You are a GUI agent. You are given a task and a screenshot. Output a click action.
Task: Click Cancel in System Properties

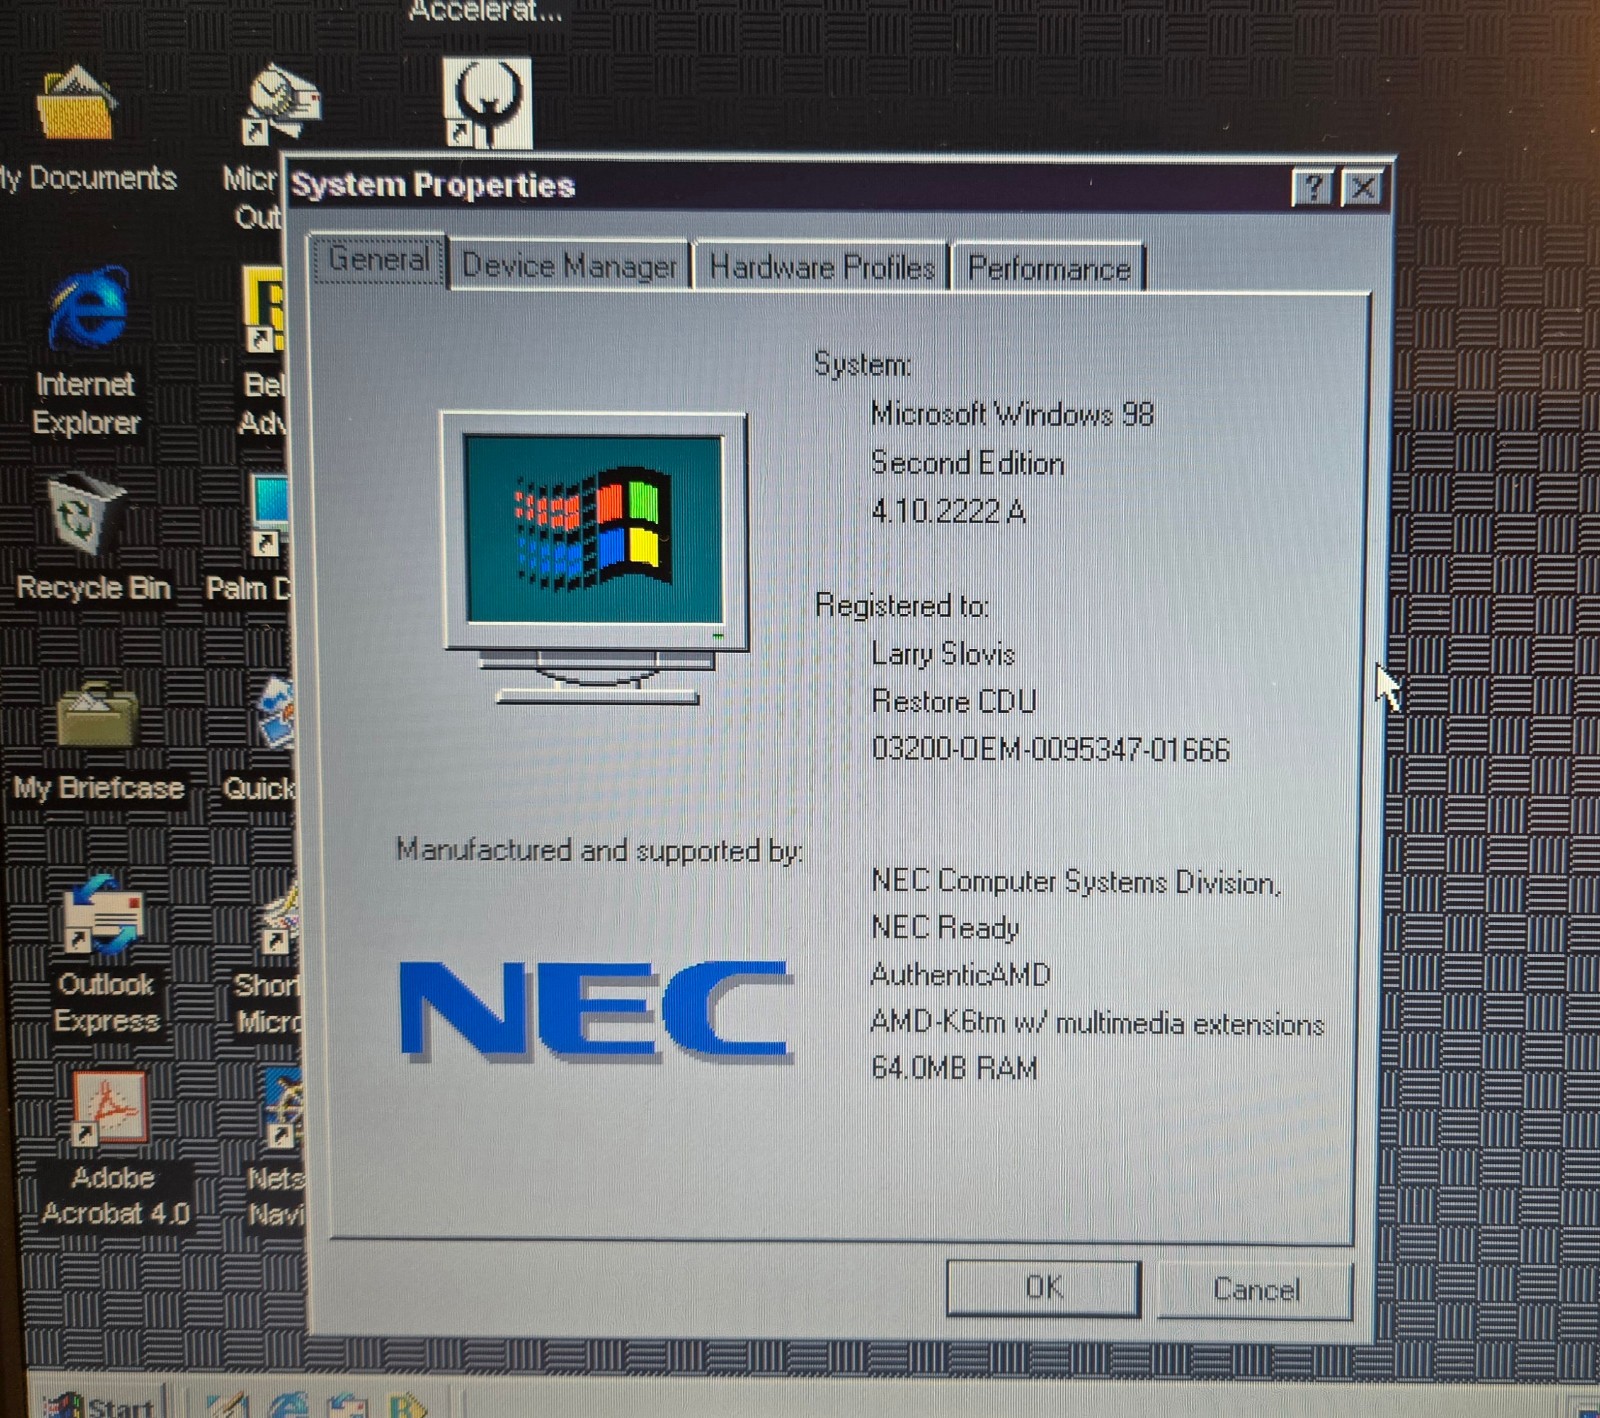(1255, 1289)
